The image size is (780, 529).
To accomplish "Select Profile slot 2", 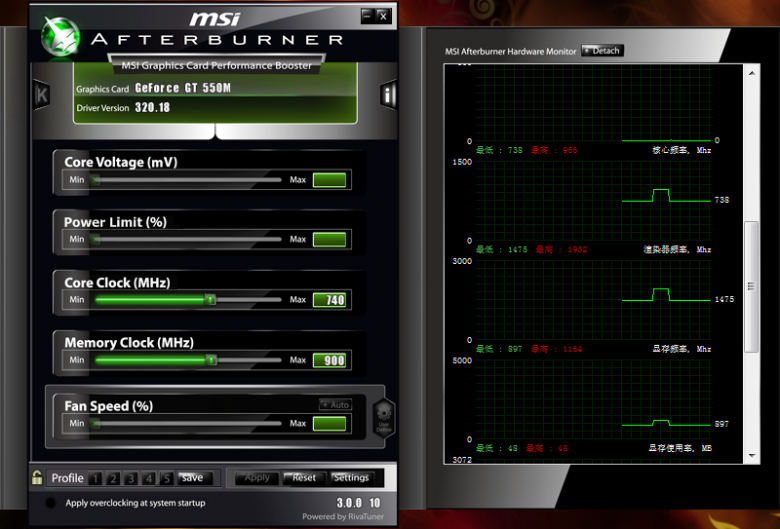I will click(x=113, y=478).
